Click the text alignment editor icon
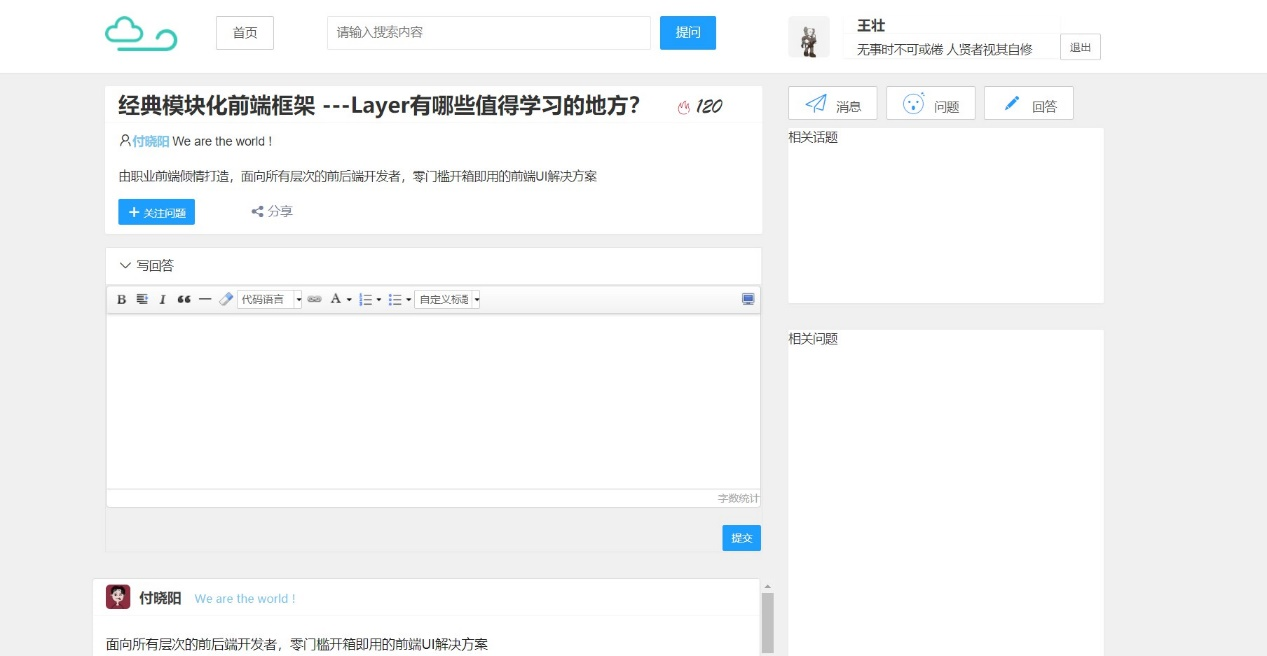This screenshot has height=656, width=1267. coord(142,299)
